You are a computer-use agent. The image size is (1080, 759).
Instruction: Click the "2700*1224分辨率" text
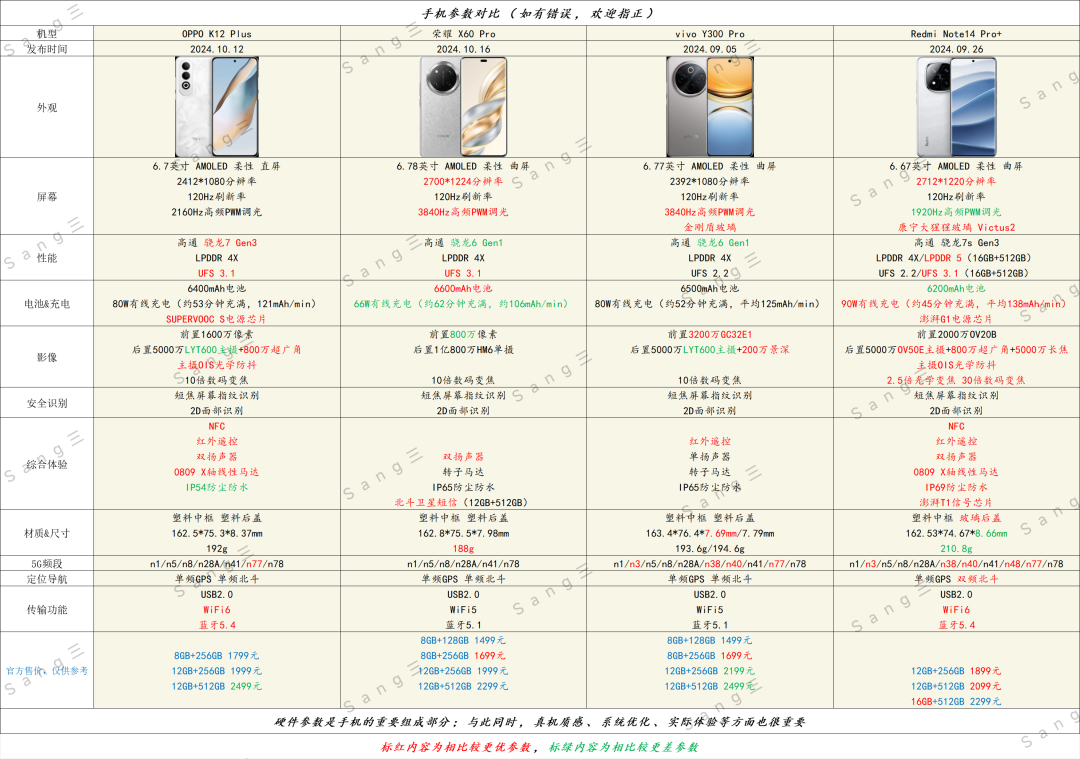coord(464,181)
